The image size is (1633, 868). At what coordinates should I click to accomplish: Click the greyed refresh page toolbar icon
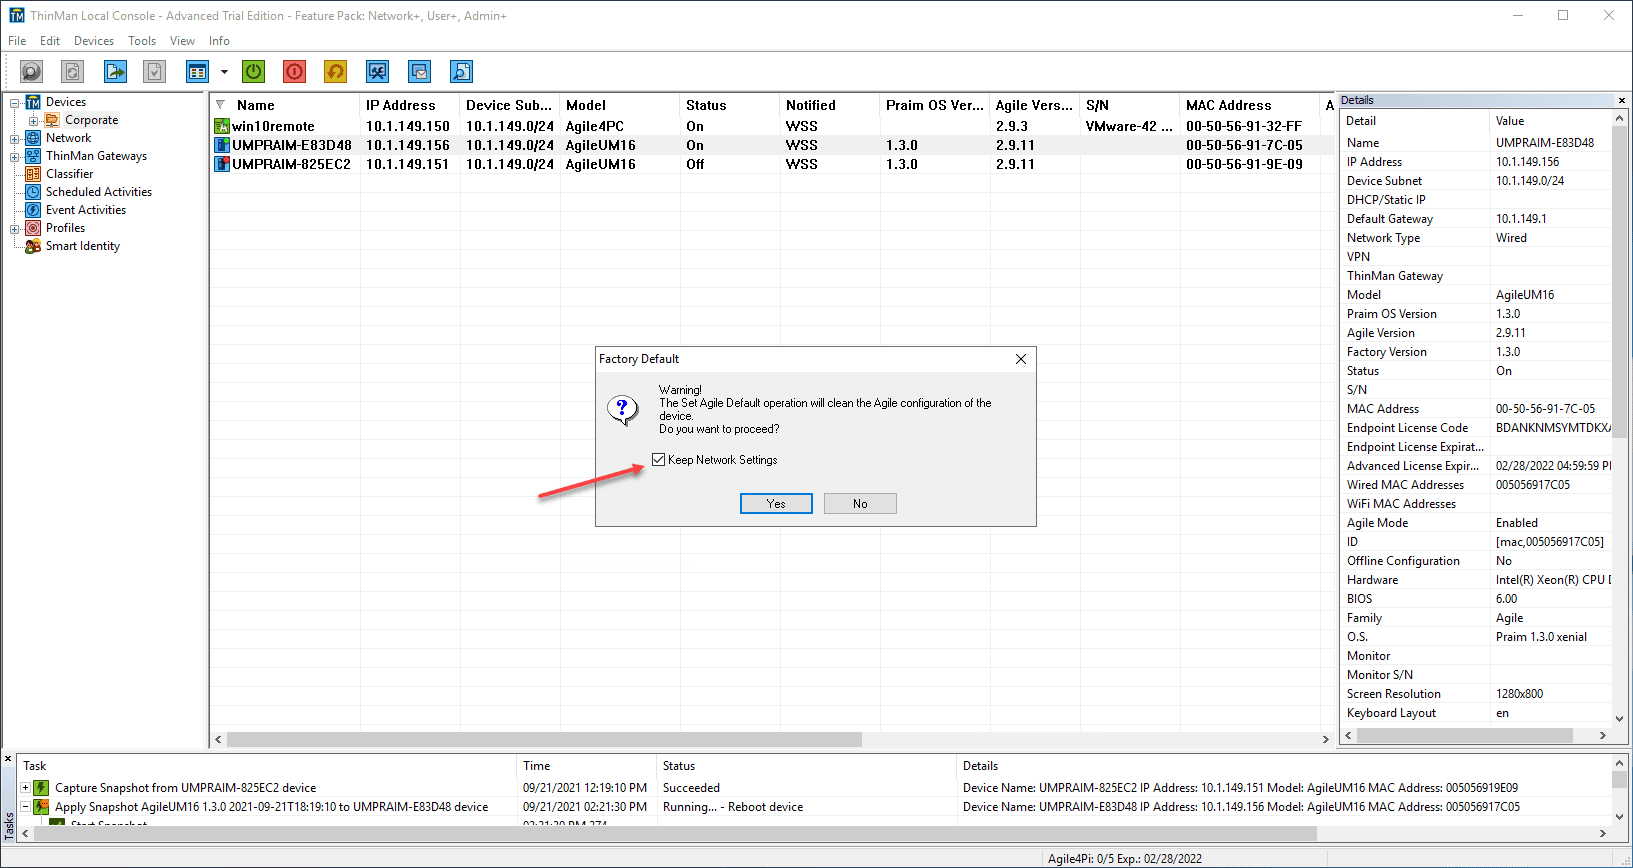pyautogui.click(x=72, y=71)
